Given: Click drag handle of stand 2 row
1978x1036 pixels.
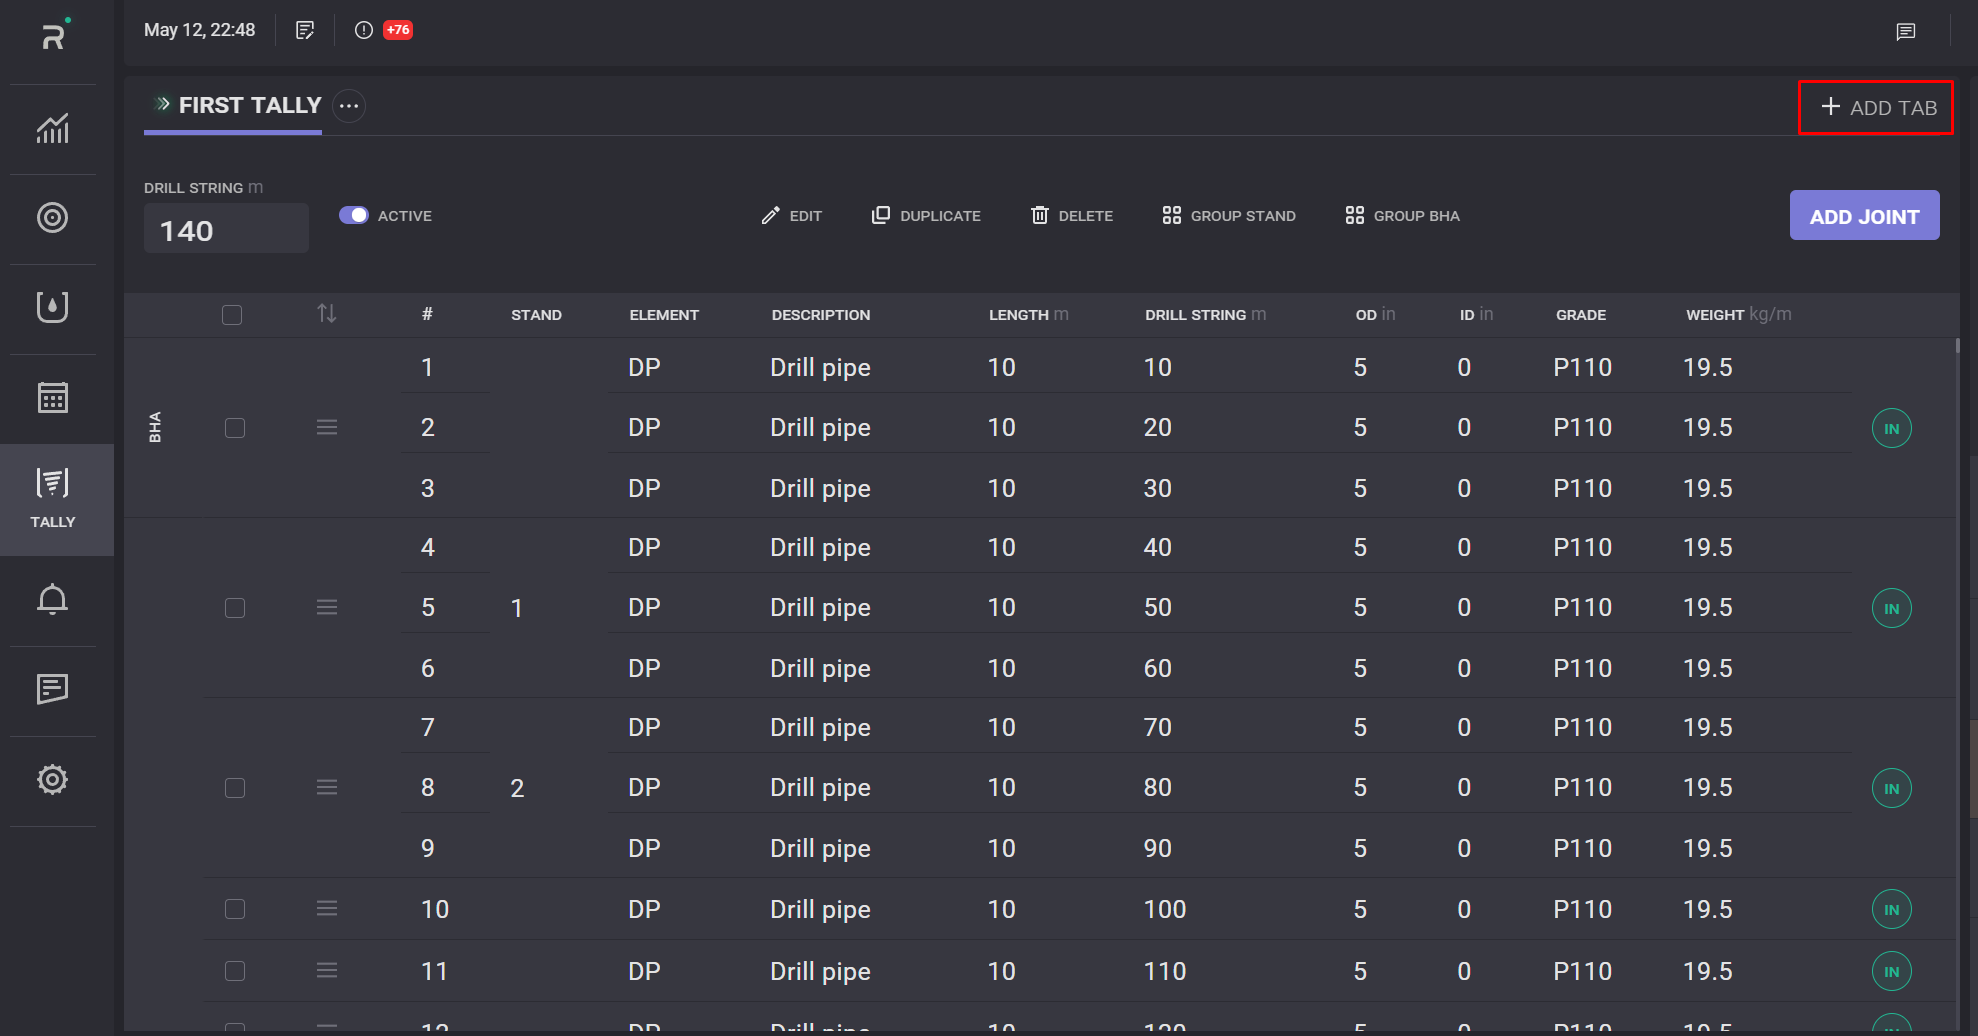Looking at the screenshot, I should [x=327, y=788].
